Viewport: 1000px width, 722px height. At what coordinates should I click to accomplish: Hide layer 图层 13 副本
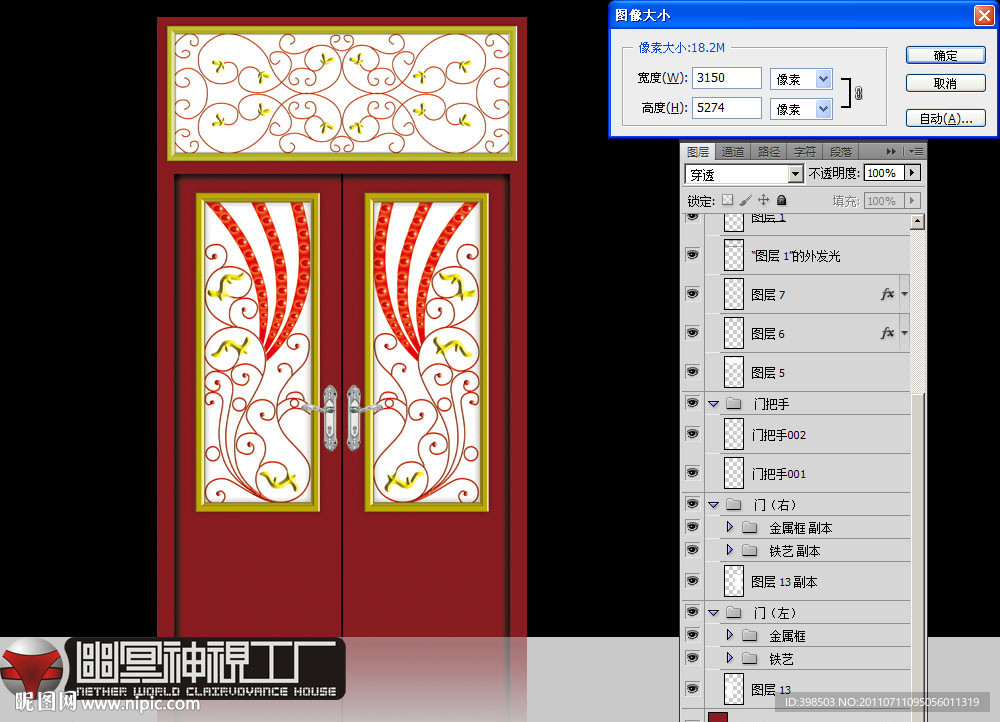[693, 581]
